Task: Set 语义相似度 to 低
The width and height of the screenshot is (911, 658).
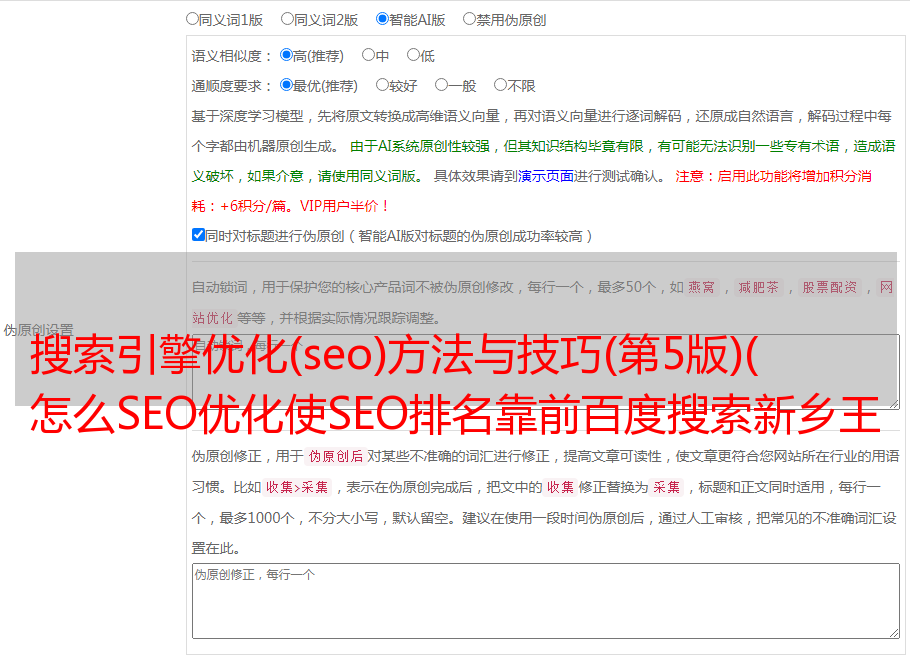Action: pyautogui.click(x=414, y=55)
